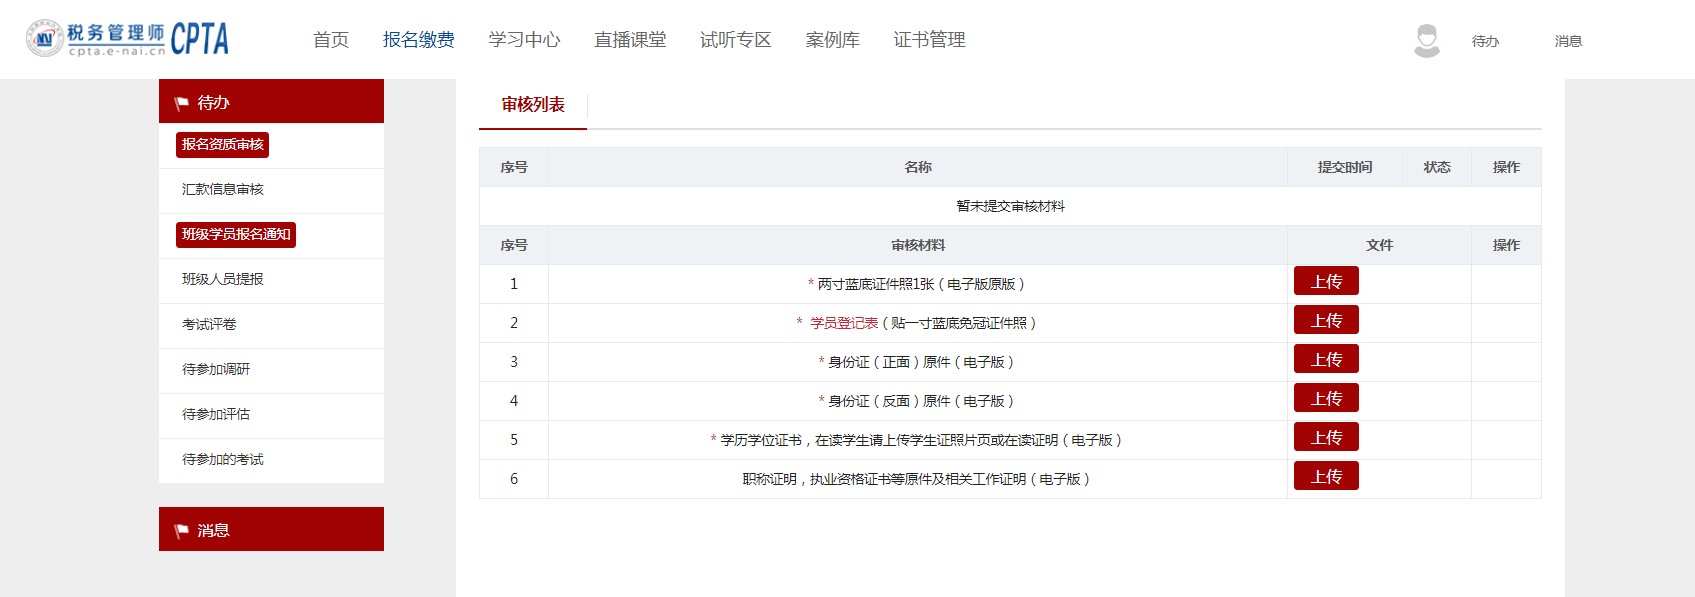1695x597 pixels.
Task: Open 案例库 navigation item
Action: pyautogui.click(x=833, y=40)
